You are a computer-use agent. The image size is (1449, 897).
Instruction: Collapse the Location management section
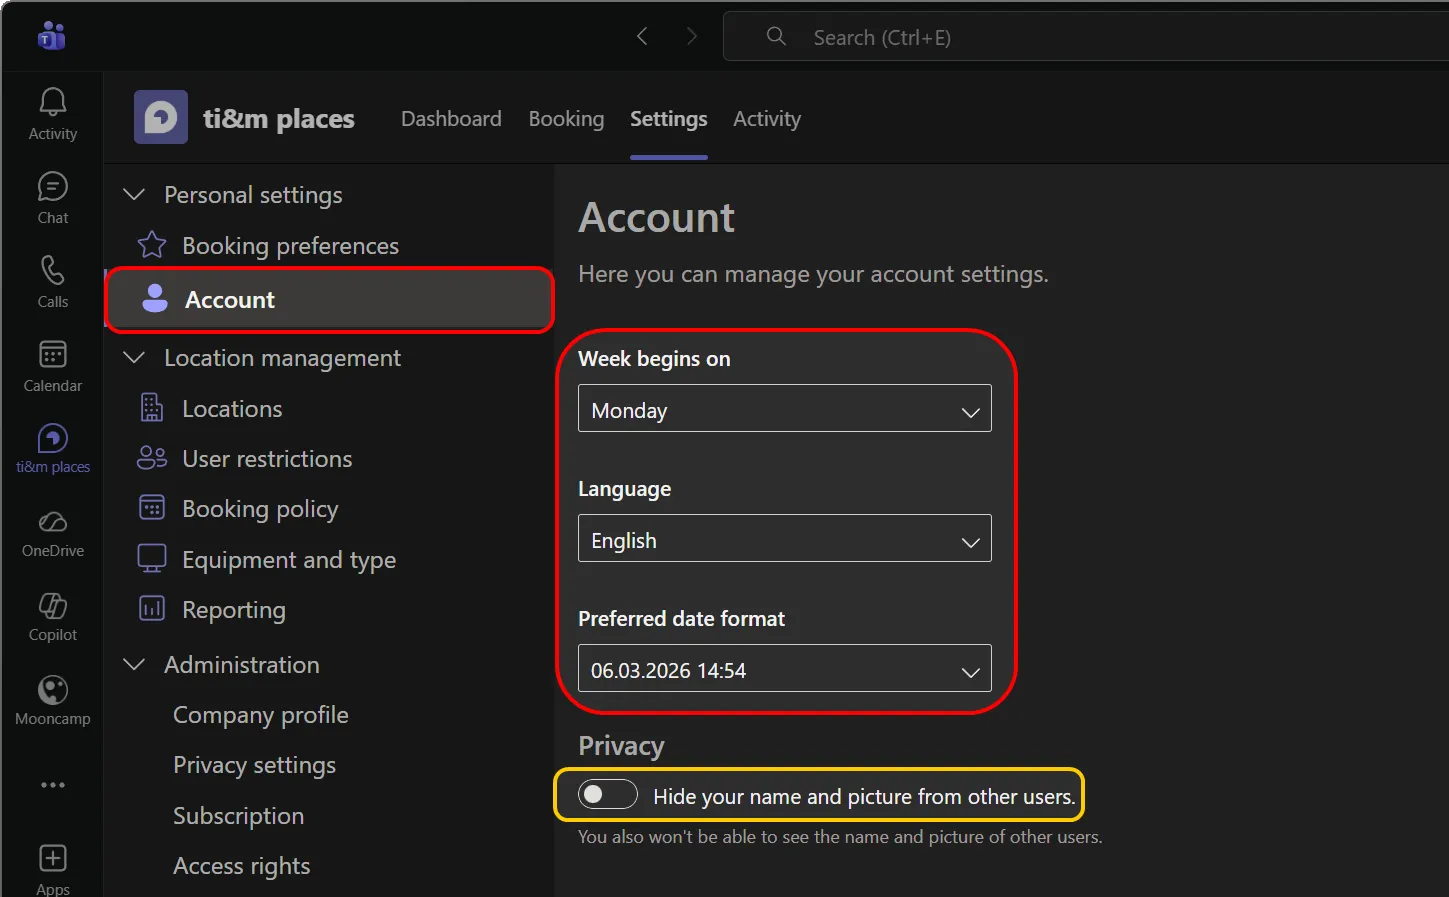pos(134,357)
